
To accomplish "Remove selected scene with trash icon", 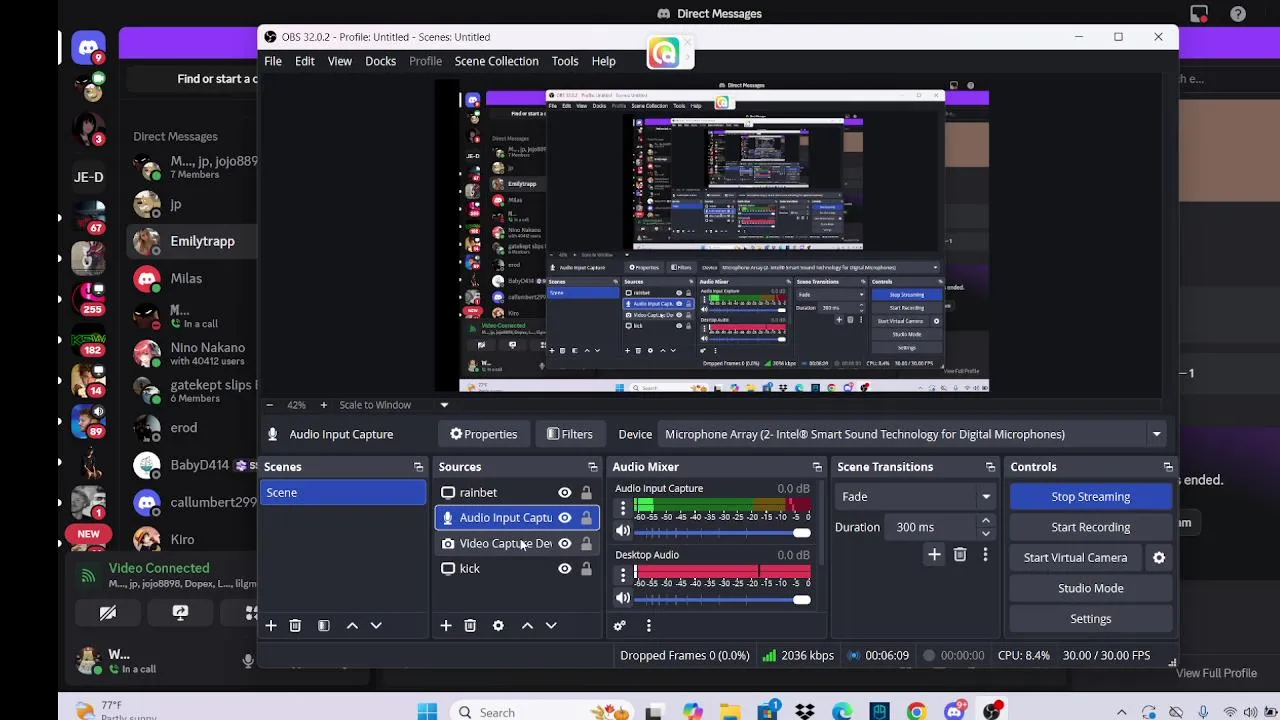I will click(x=295, y=625).
